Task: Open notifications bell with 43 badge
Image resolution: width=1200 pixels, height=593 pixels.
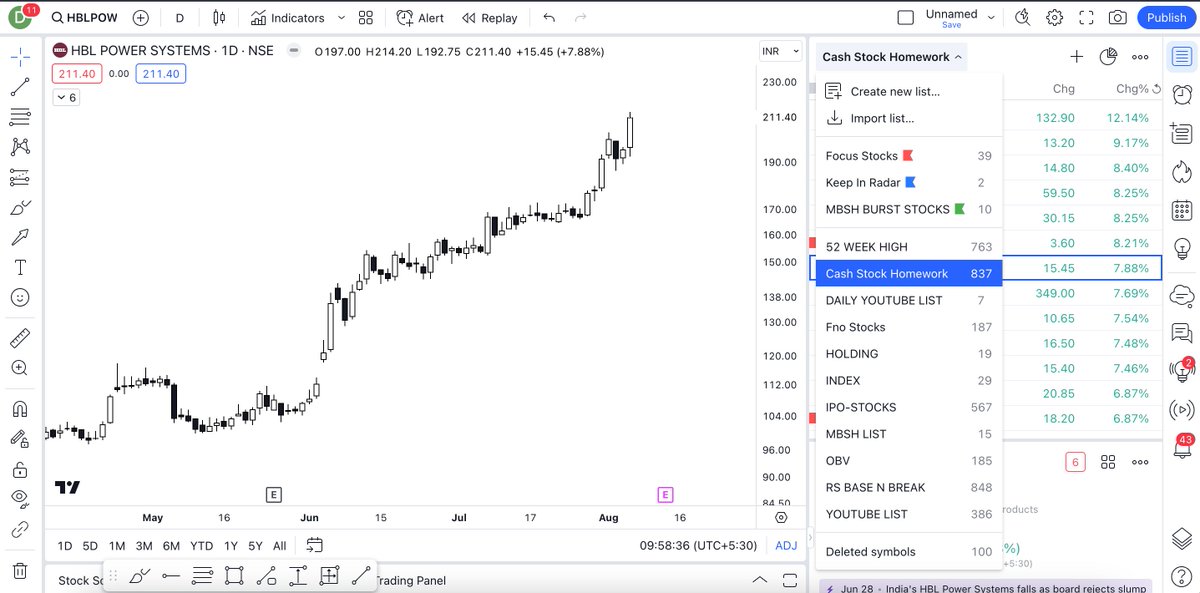Action: [1181, 449]
